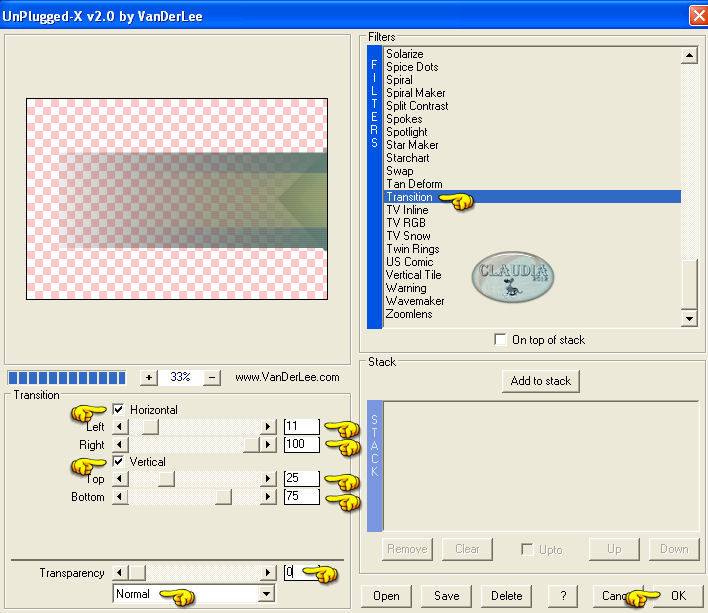Click the Save button

point(447,596)
